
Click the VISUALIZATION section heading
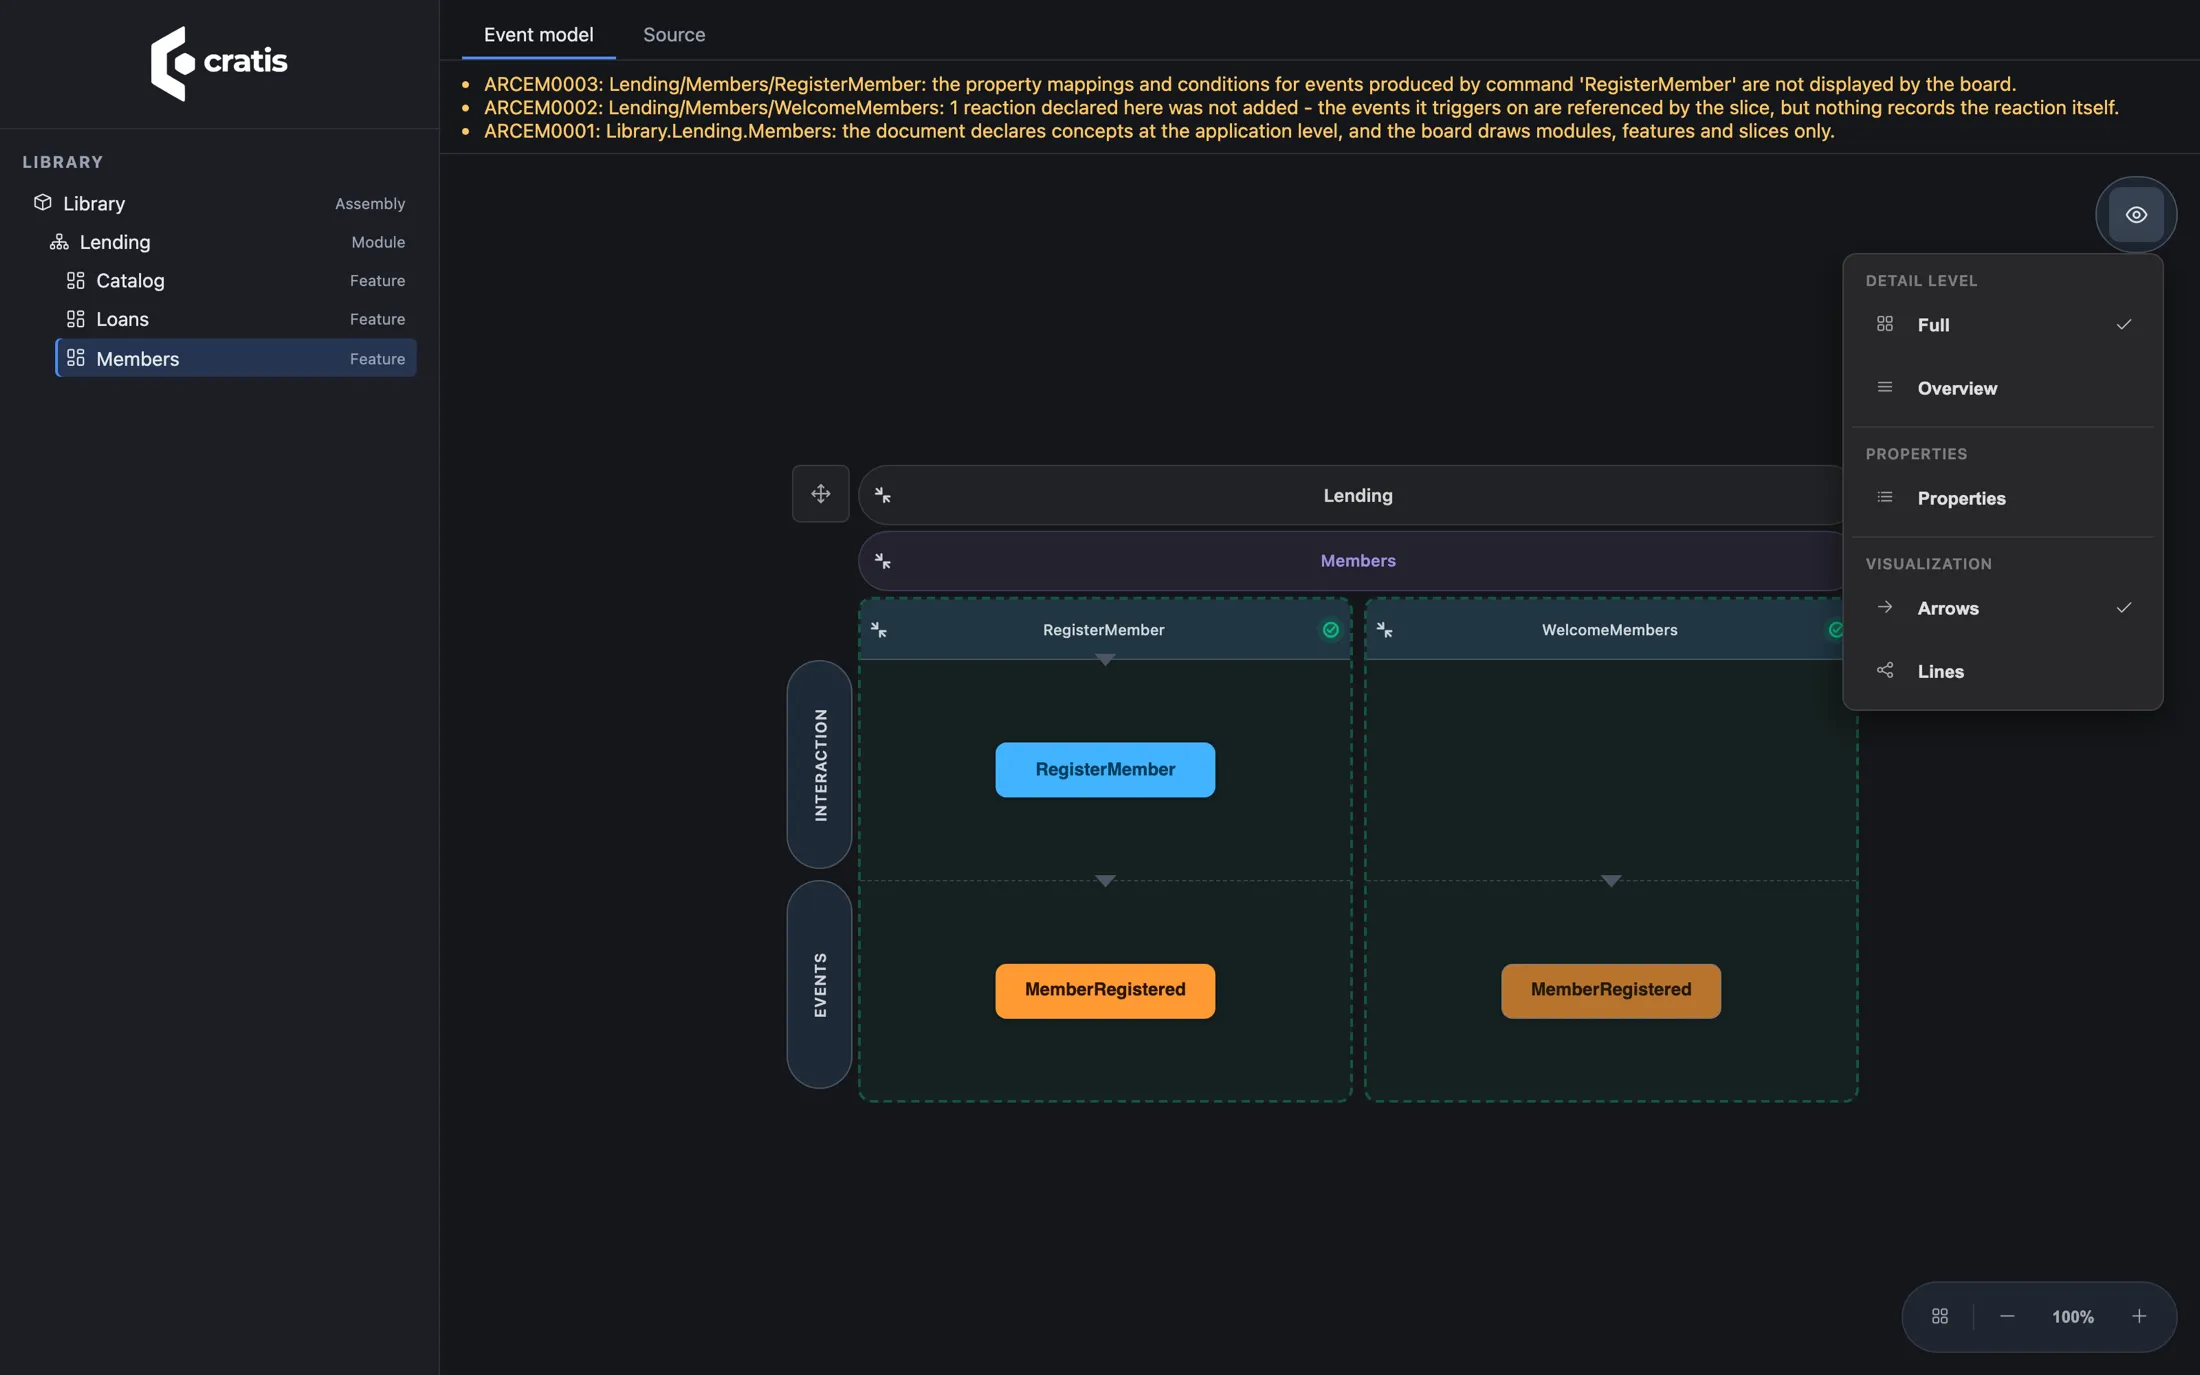tap(1928, 564)
